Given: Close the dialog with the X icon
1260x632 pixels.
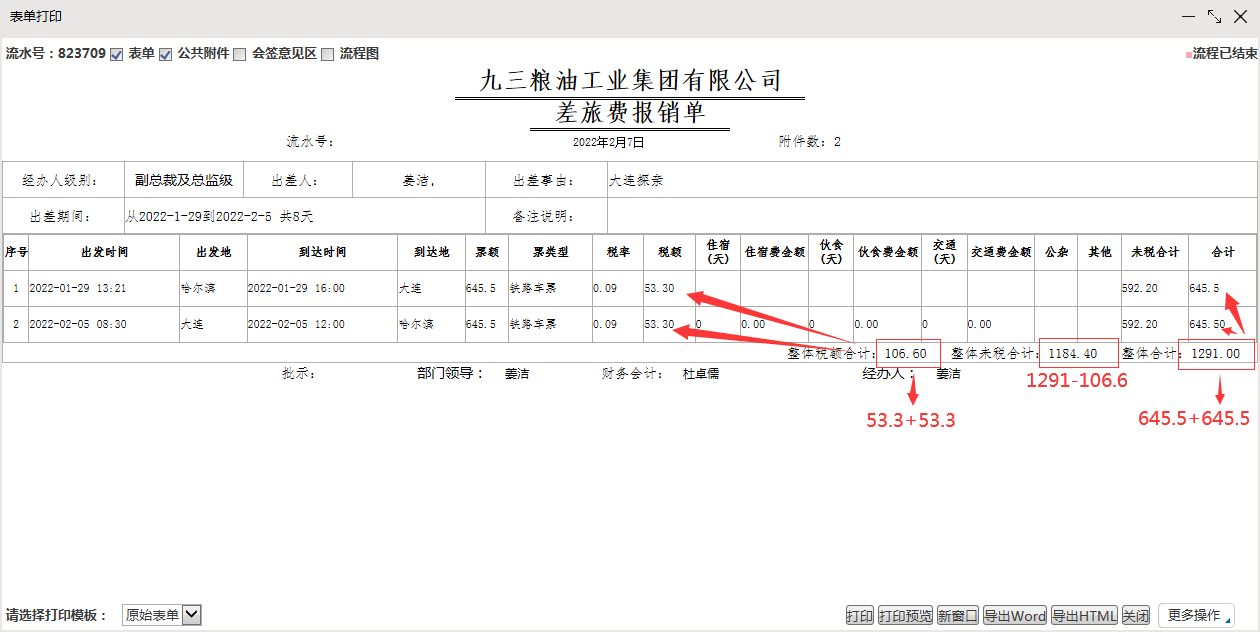Looking at the screenshot, I should 1240,17.
